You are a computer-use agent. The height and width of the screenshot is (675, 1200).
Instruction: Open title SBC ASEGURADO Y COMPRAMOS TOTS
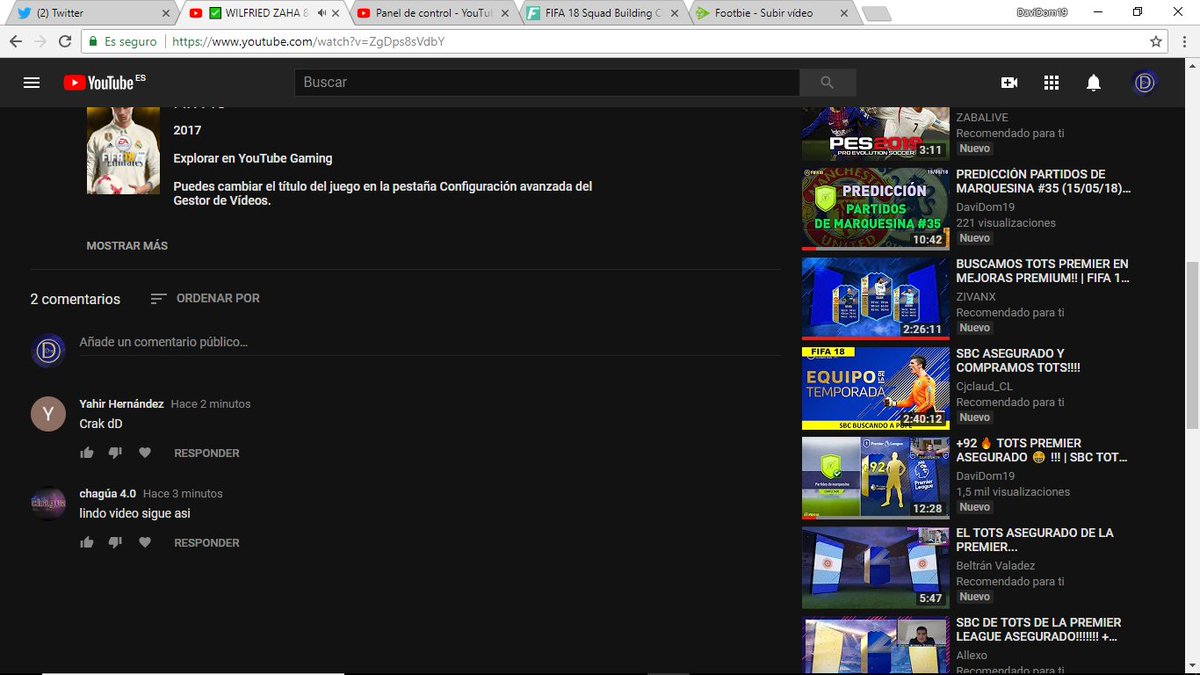point(1018,361)
